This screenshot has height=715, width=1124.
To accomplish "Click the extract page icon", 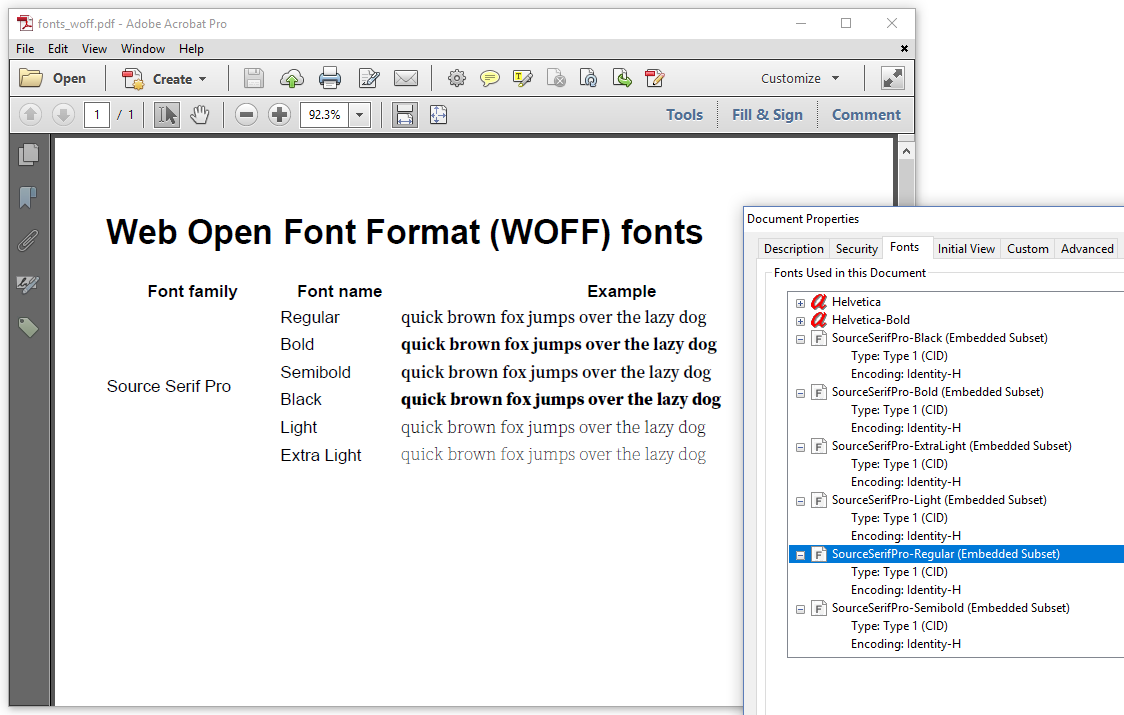I will pyautogui.click(x=622, y=78).
